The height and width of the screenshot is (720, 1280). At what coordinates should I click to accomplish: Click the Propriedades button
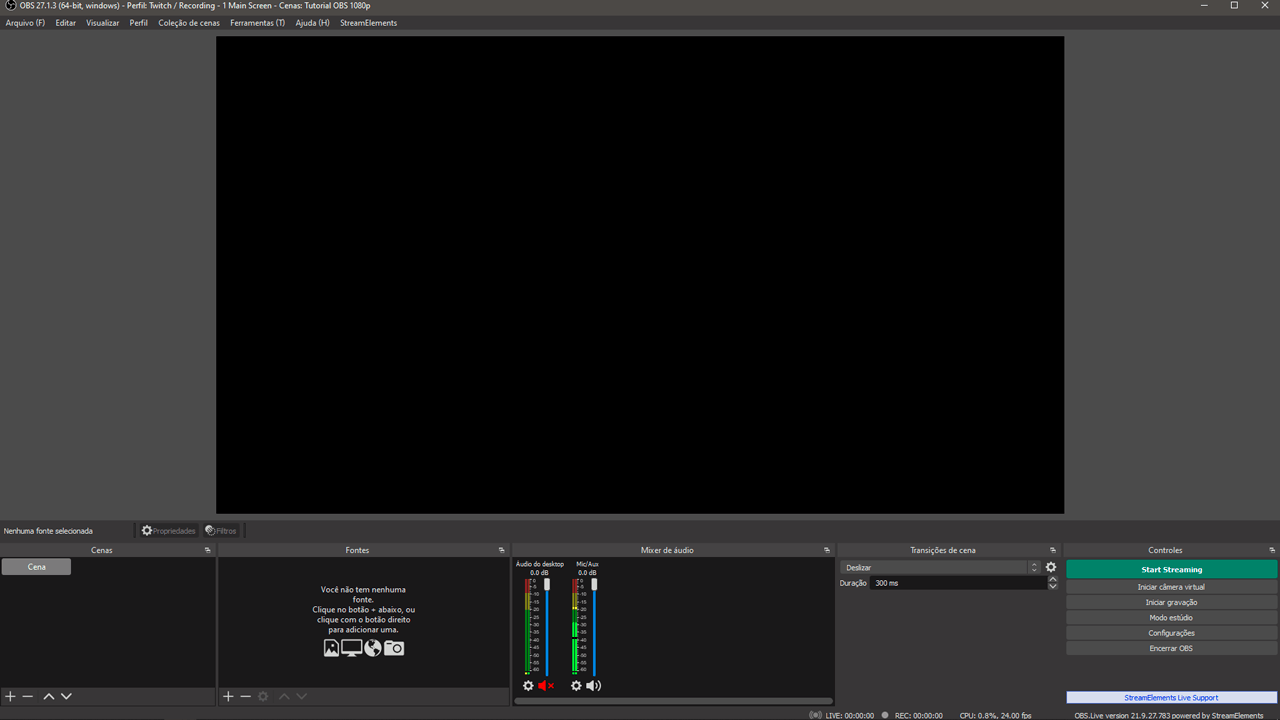click(168, 531)
